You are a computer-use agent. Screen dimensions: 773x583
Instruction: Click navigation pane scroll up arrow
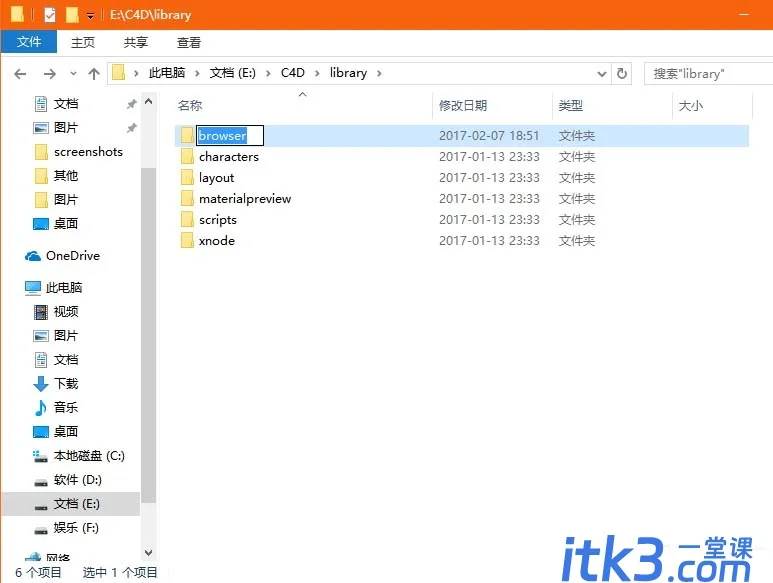click(x=148, y=102)
